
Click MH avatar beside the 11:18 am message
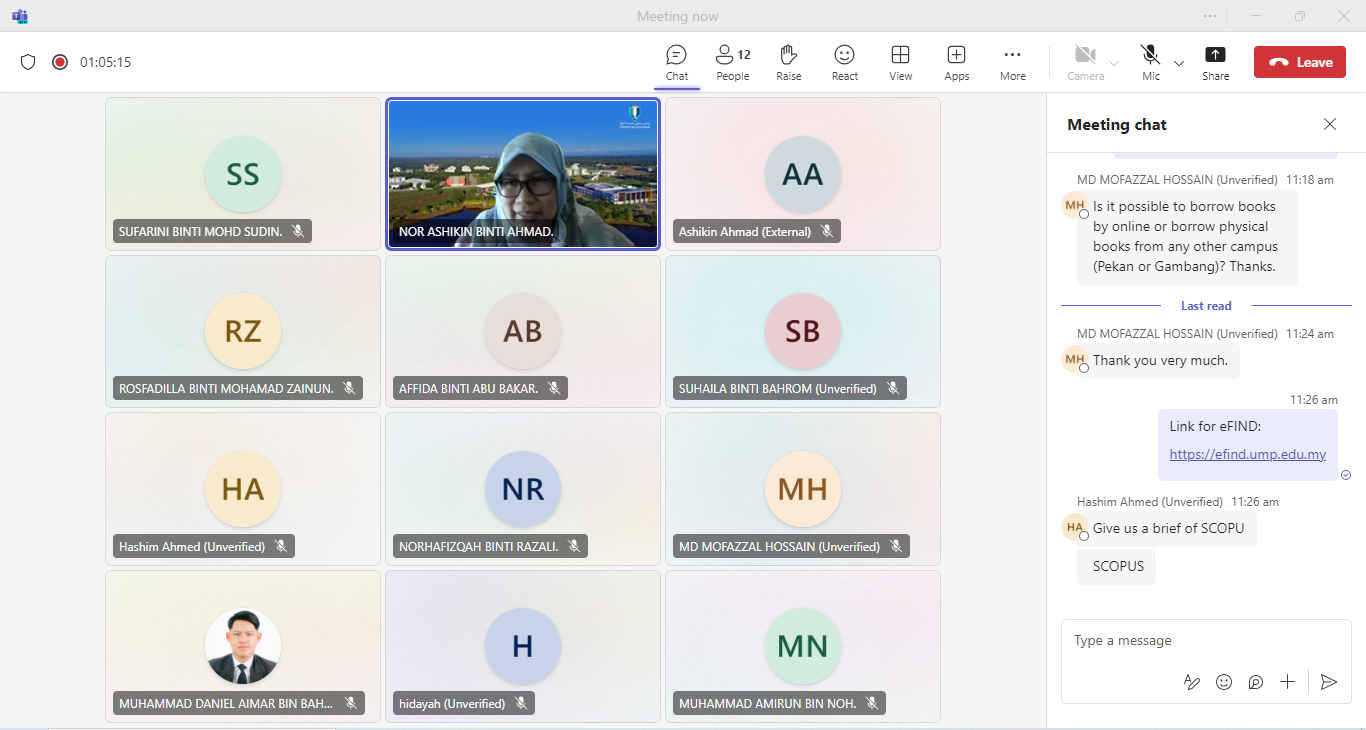click(1074, 206)
